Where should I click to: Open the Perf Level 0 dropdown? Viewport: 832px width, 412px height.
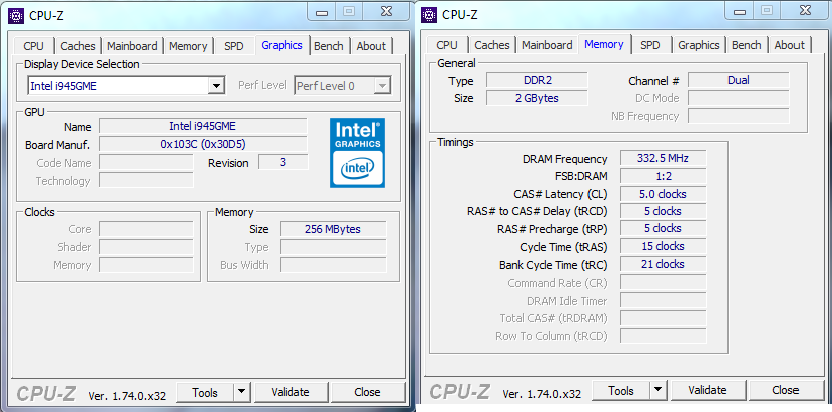(x=343, y=85)
